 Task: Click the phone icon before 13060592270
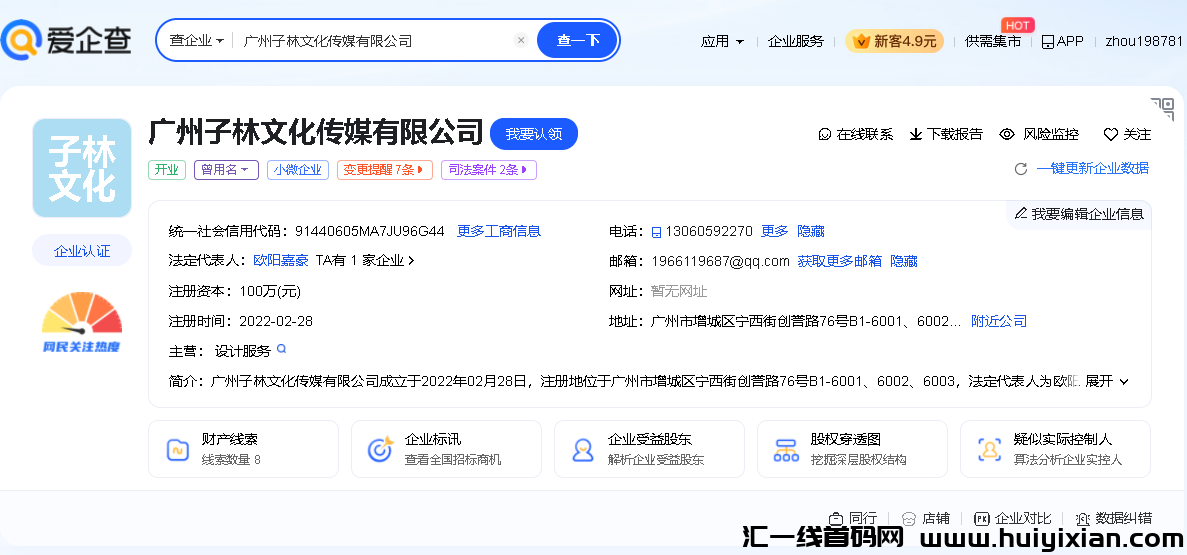click(656, 232)
